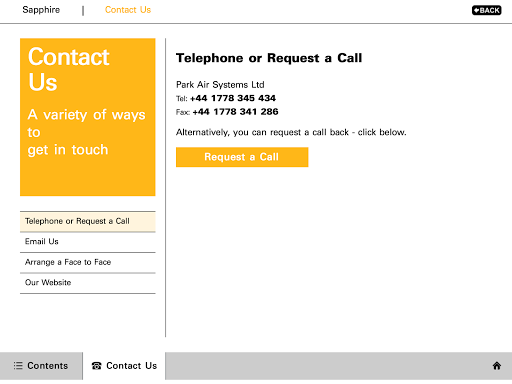Click Sapphire breadcrumb link

[x=41, y=10]
